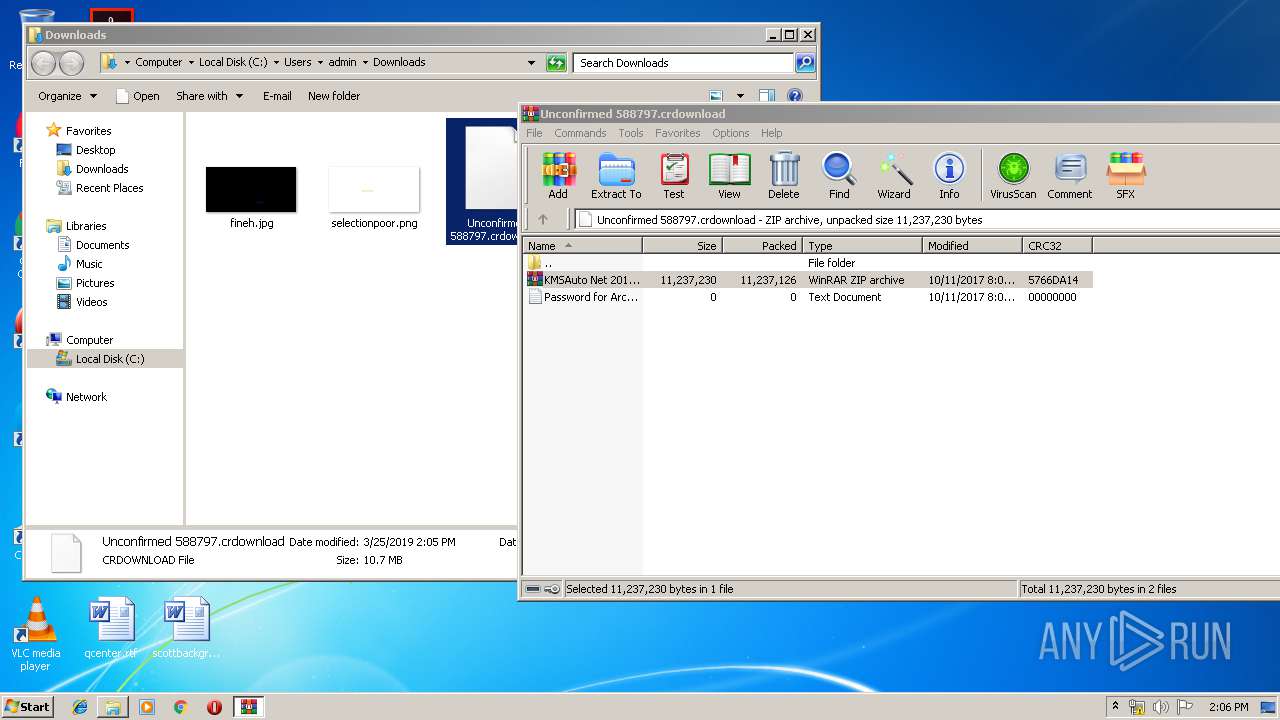
Task: Select the KMSAuto Net archive row
Action: [808, 280]
